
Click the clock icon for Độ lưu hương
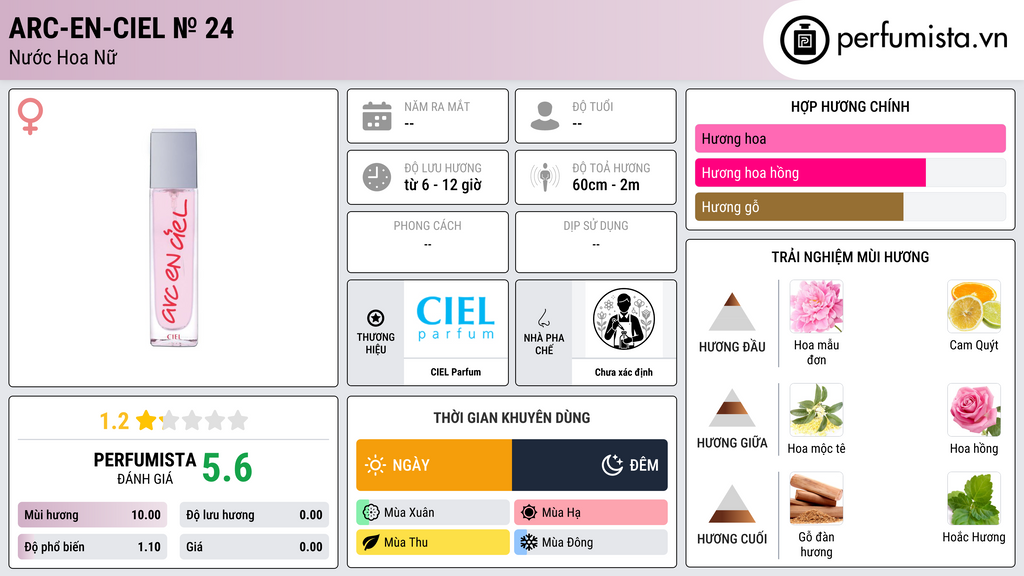click(x=377, y=177)
